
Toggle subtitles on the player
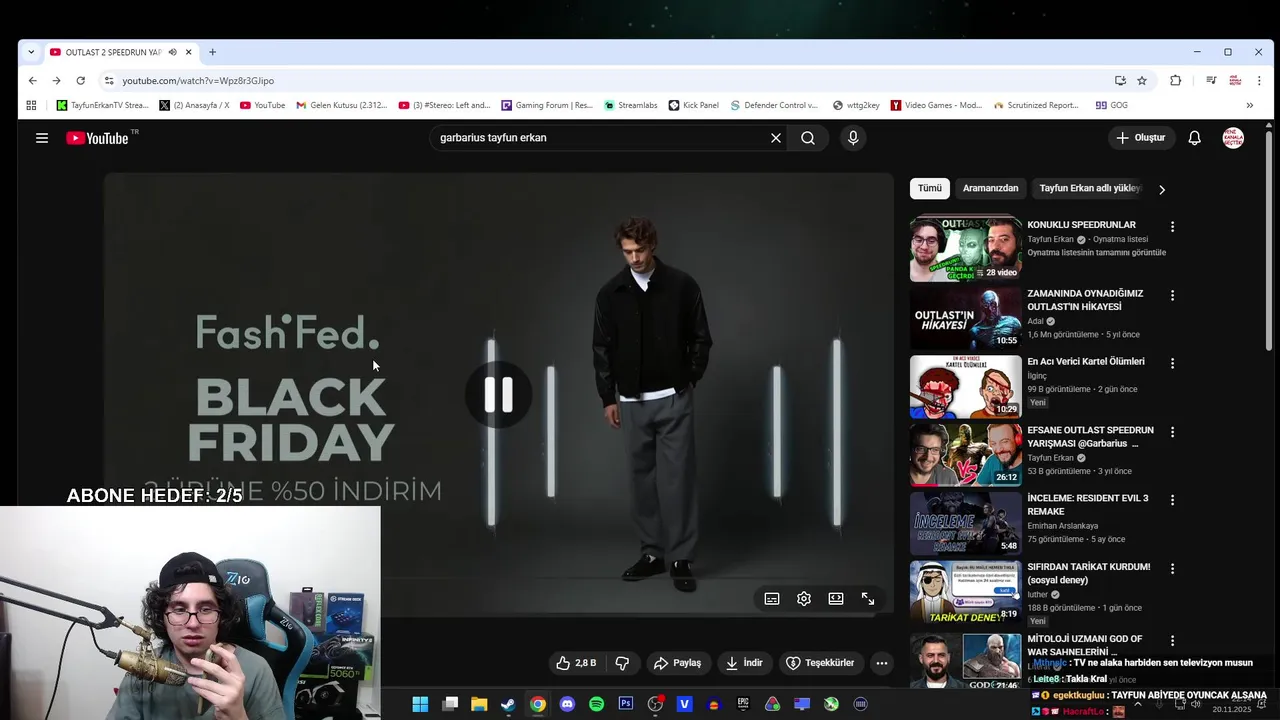772,599
